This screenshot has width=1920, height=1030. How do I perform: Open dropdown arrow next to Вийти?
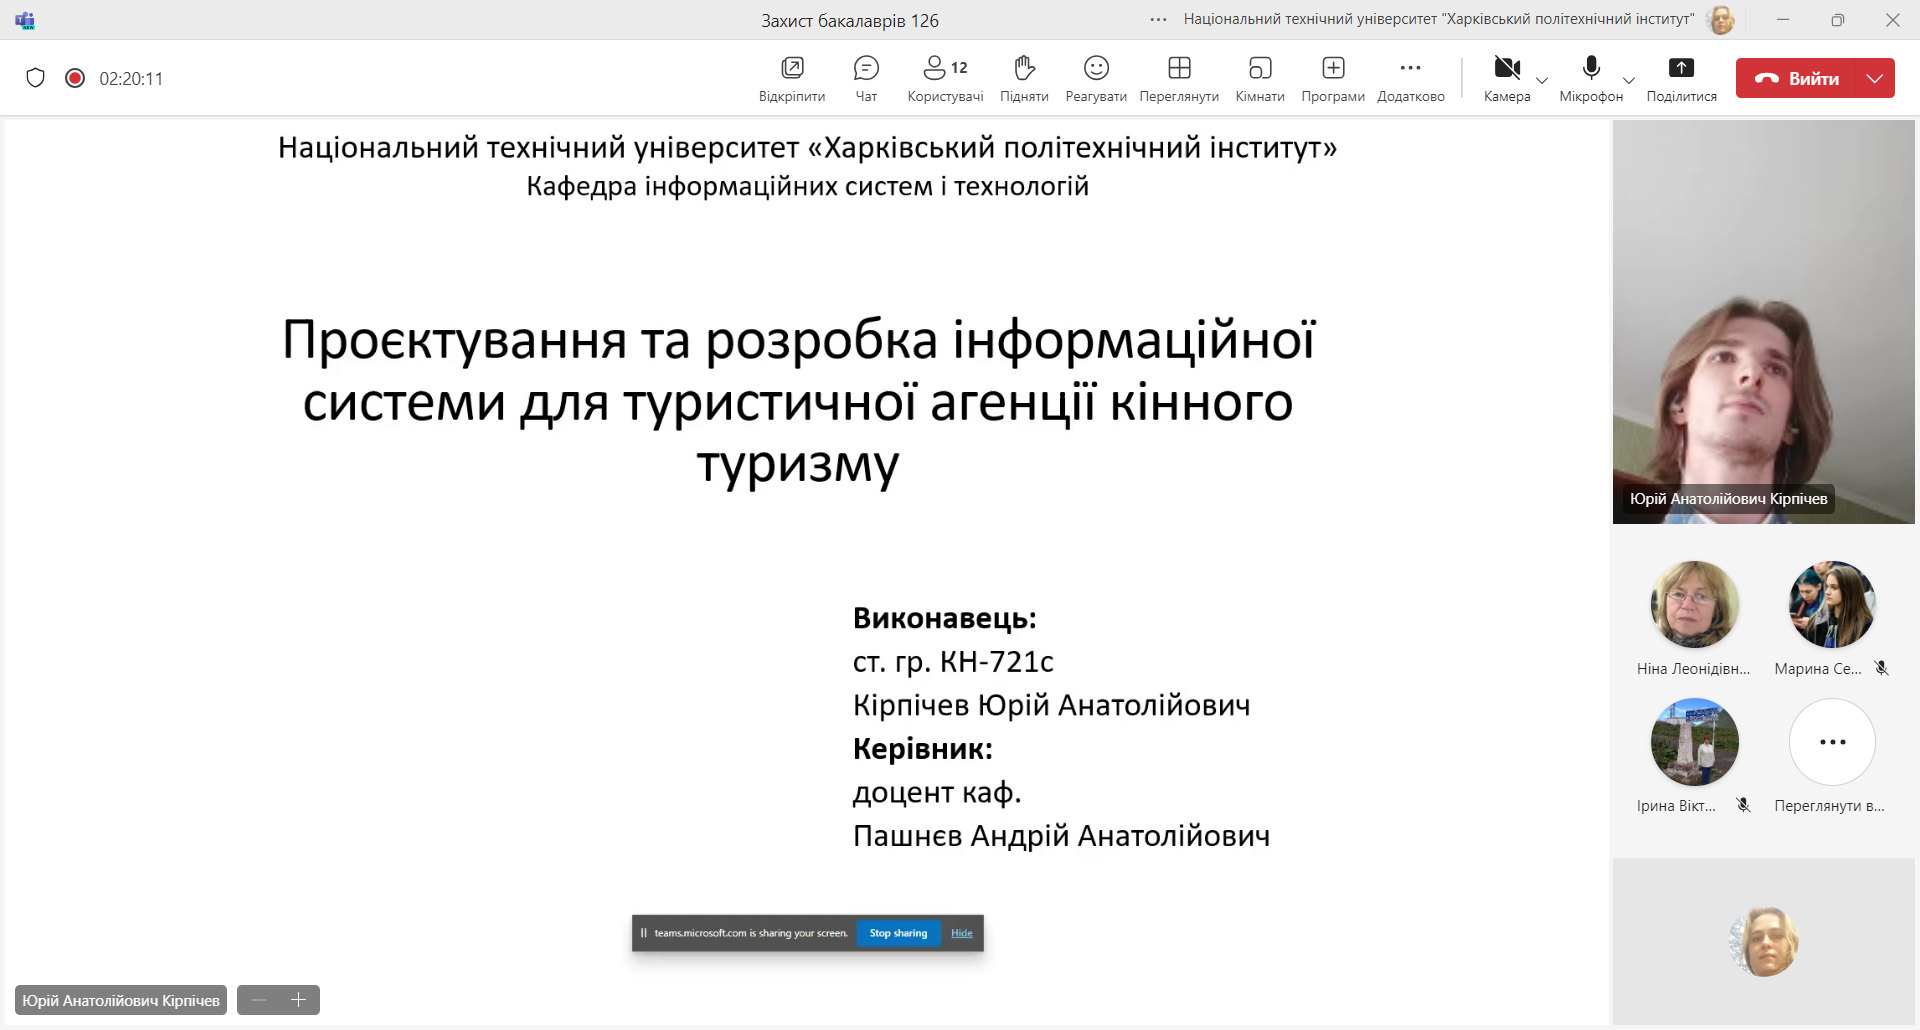click(1875, 78)
